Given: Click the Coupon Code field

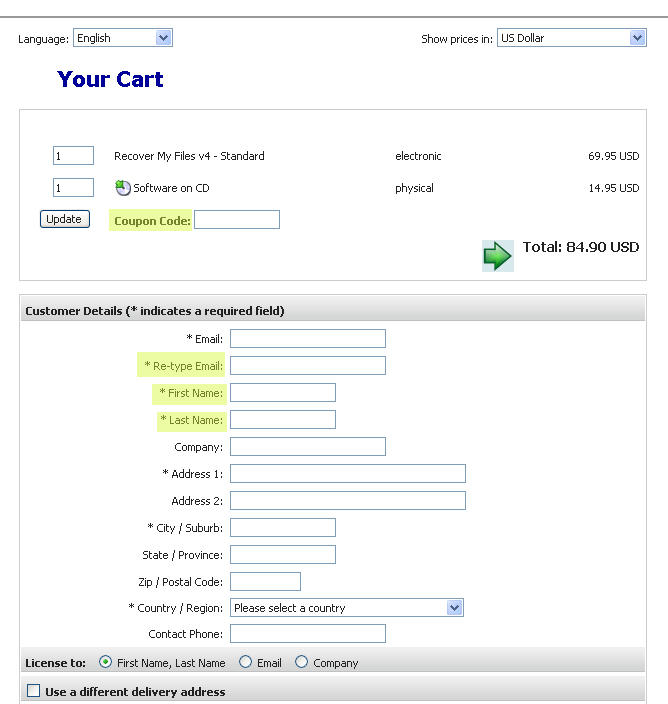Looking at the screenshot, I should (237, 220).
